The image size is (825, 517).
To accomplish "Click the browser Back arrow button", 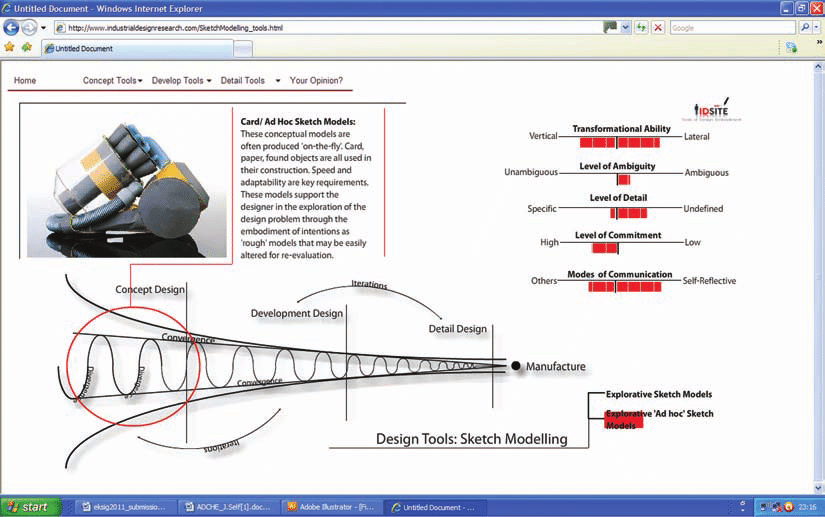I will 12,27.
